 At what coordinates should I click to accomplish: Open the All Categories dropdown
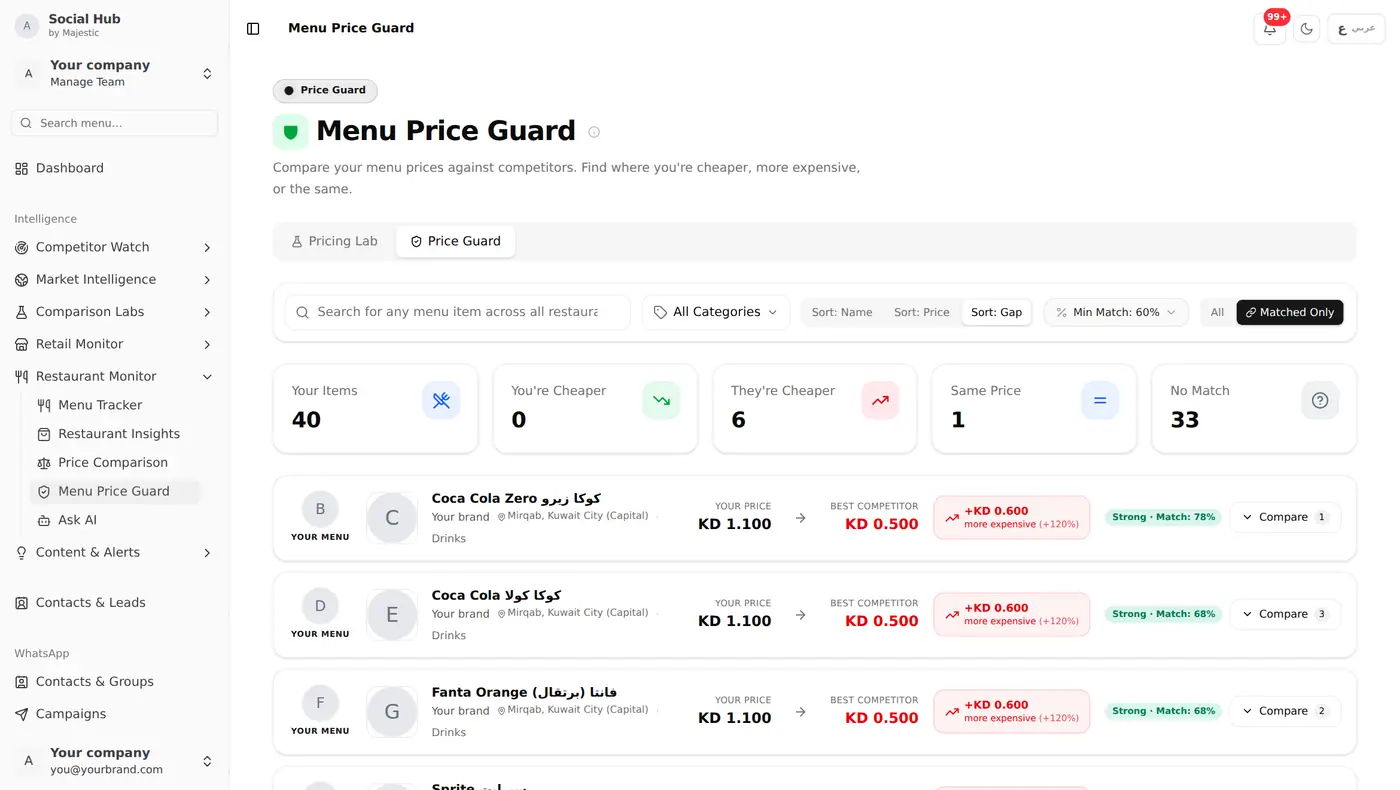[x=716, y=312]
